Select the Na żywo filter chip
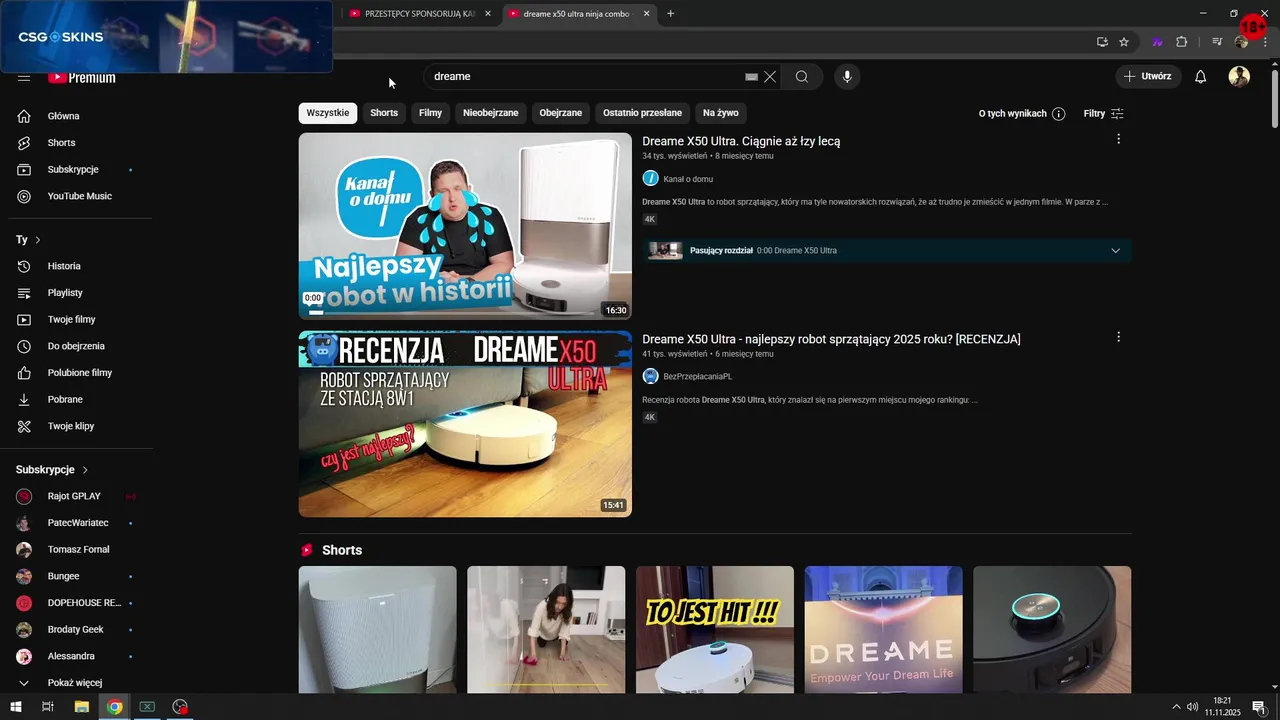This screenshot has width=1280, height=720. (720, 113)
